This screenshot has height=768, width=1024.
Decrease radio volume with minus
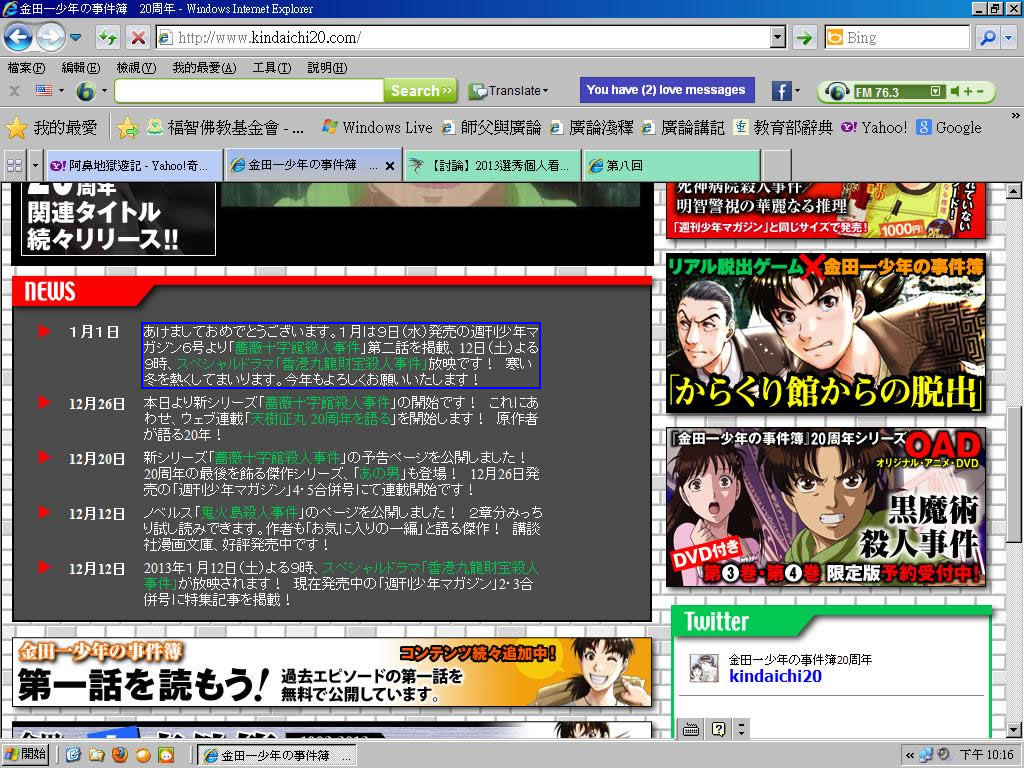980,91
